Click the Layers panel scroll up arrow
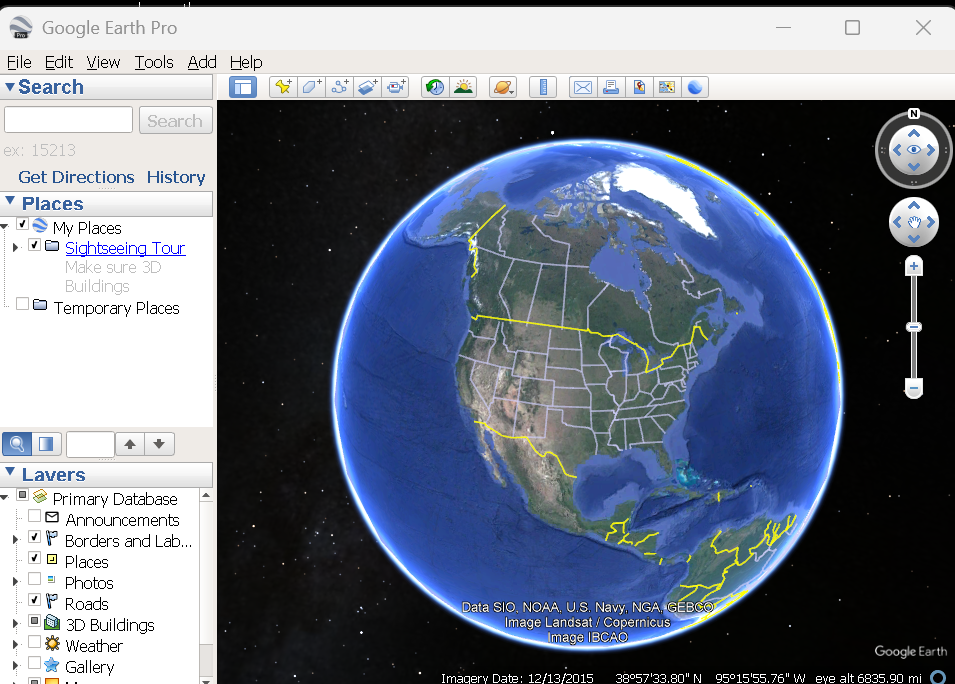Screen dimensions: 955x684 pyautogui.click(x=206, y=496)
